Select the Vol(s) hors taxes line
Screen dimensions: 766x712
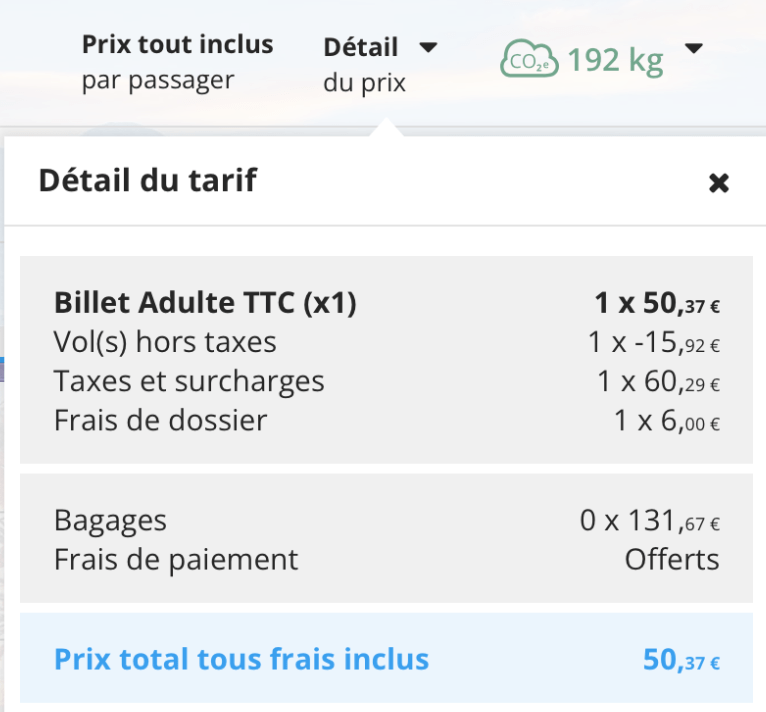[x=165, y=342]
